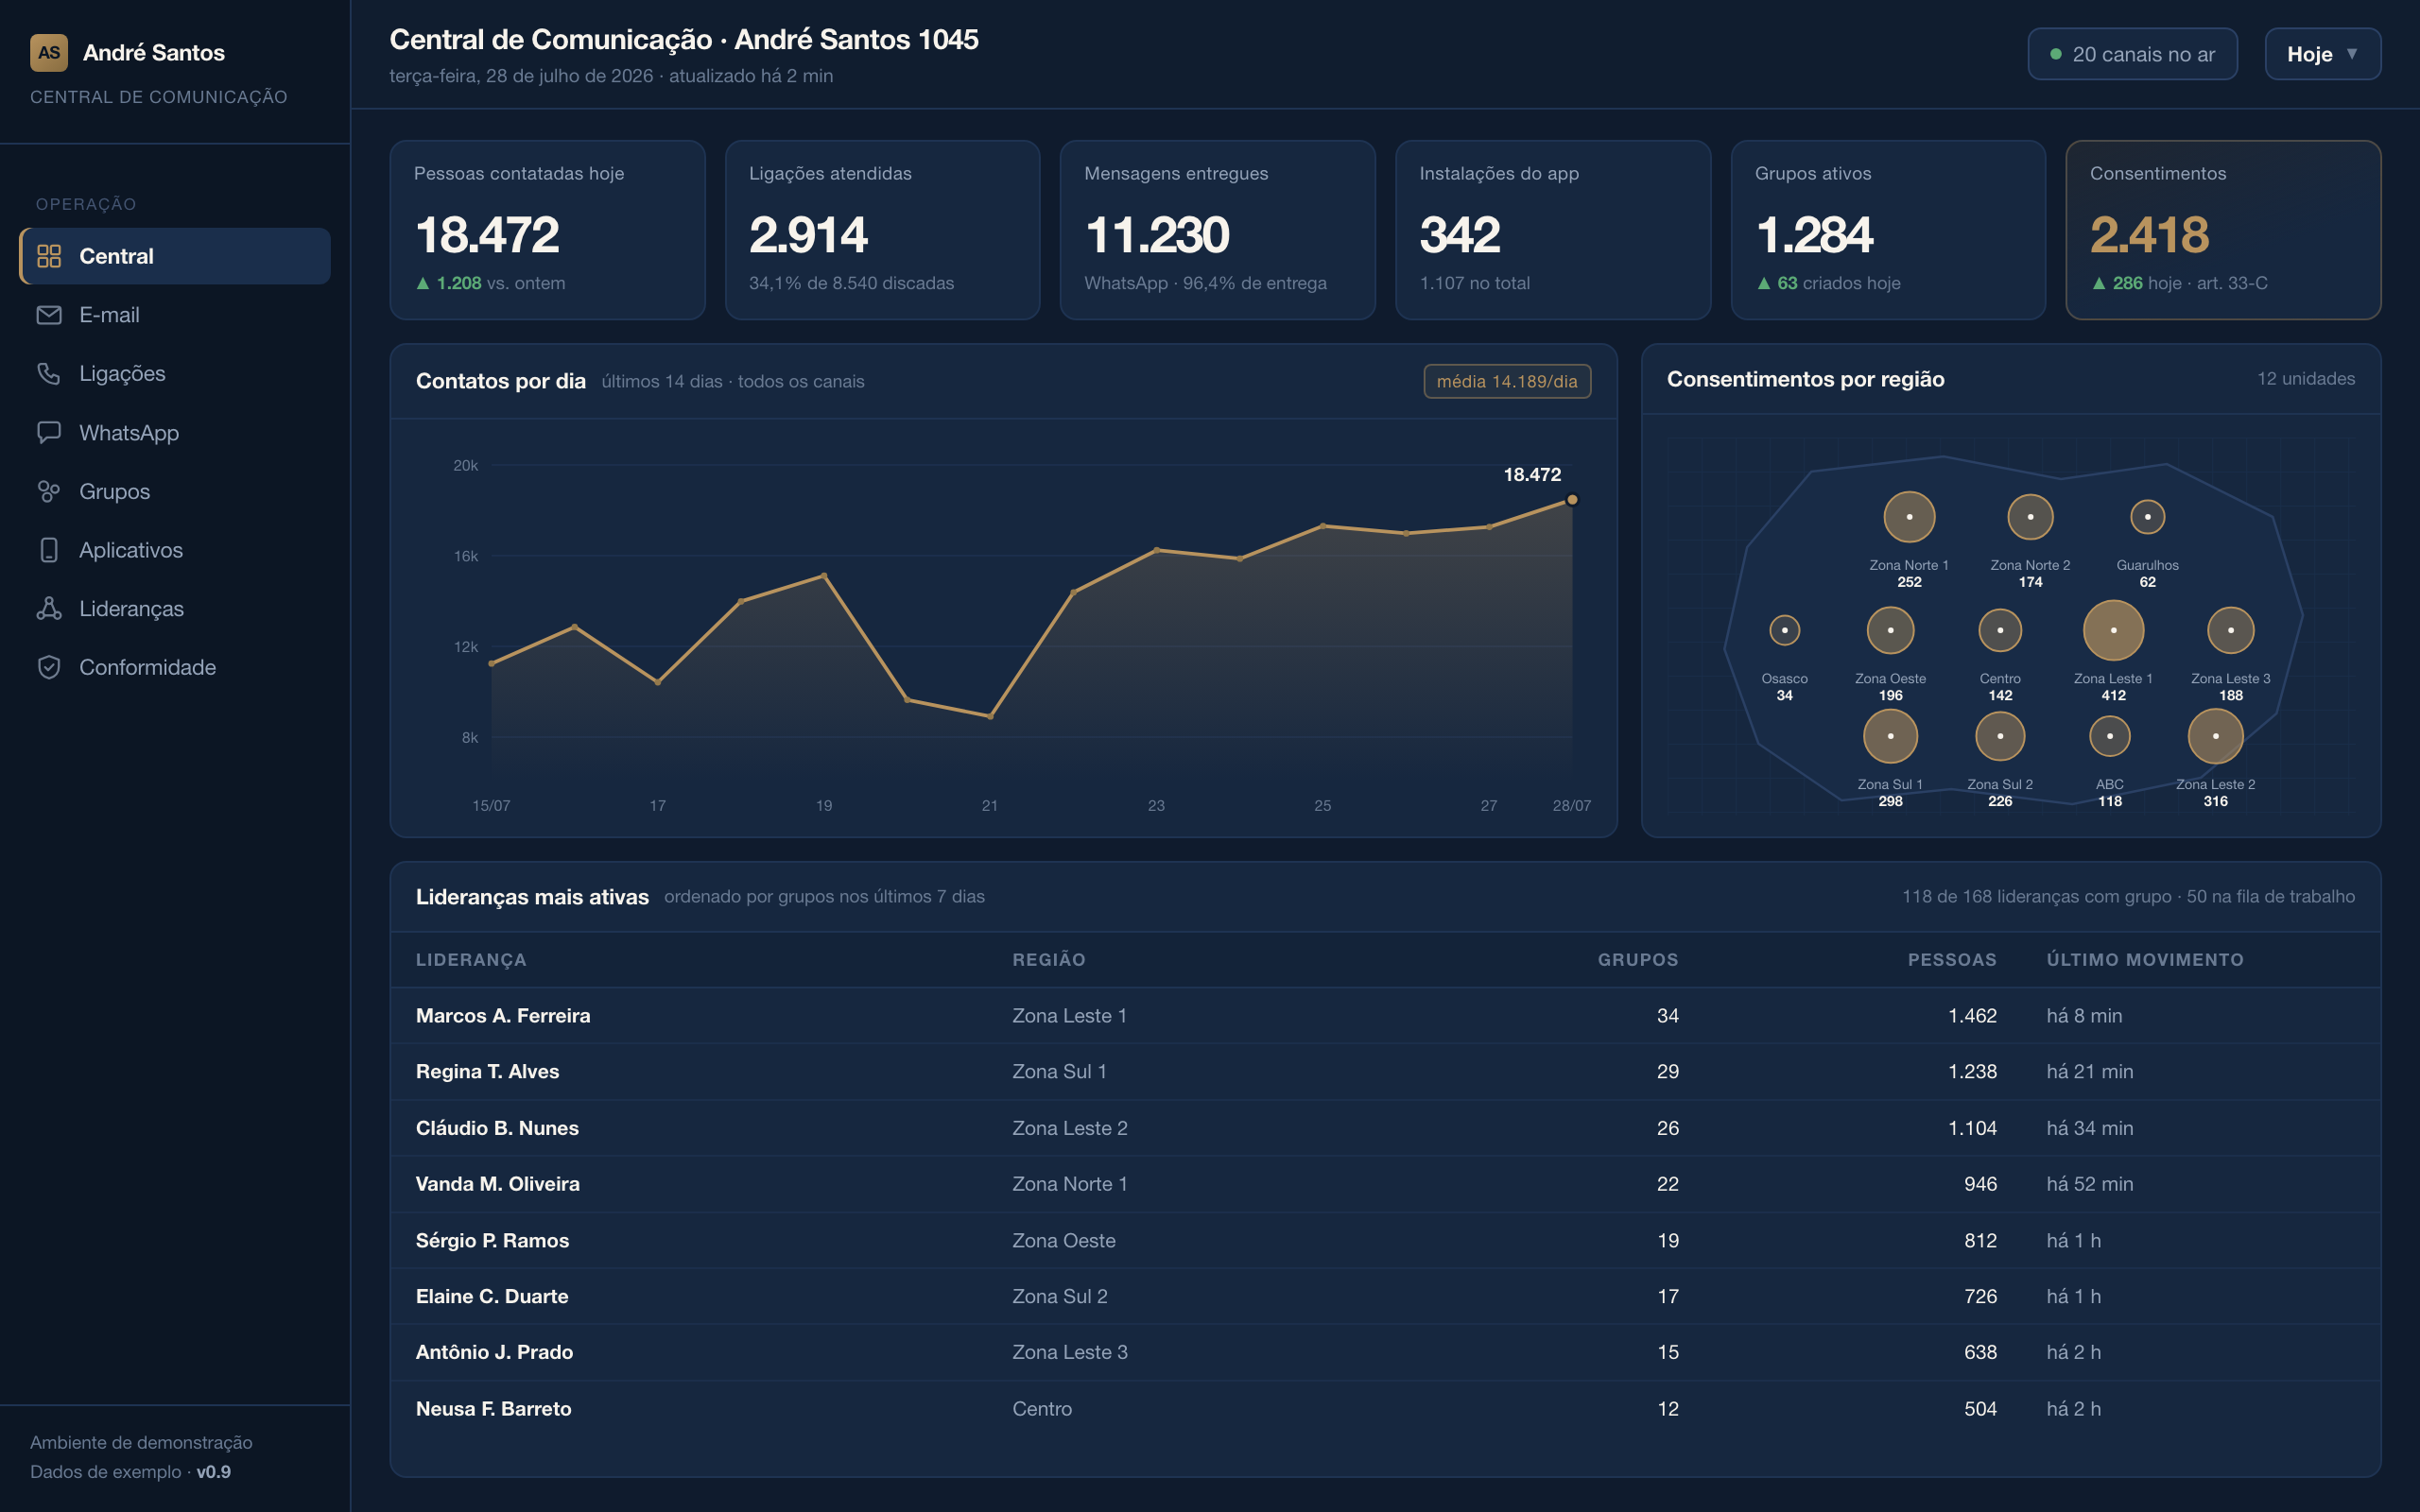Image resolution: width=2420 pixels, height=1512 pixels.
Task: Select the Neusa F. Barreto row
Action: 1385,1409
